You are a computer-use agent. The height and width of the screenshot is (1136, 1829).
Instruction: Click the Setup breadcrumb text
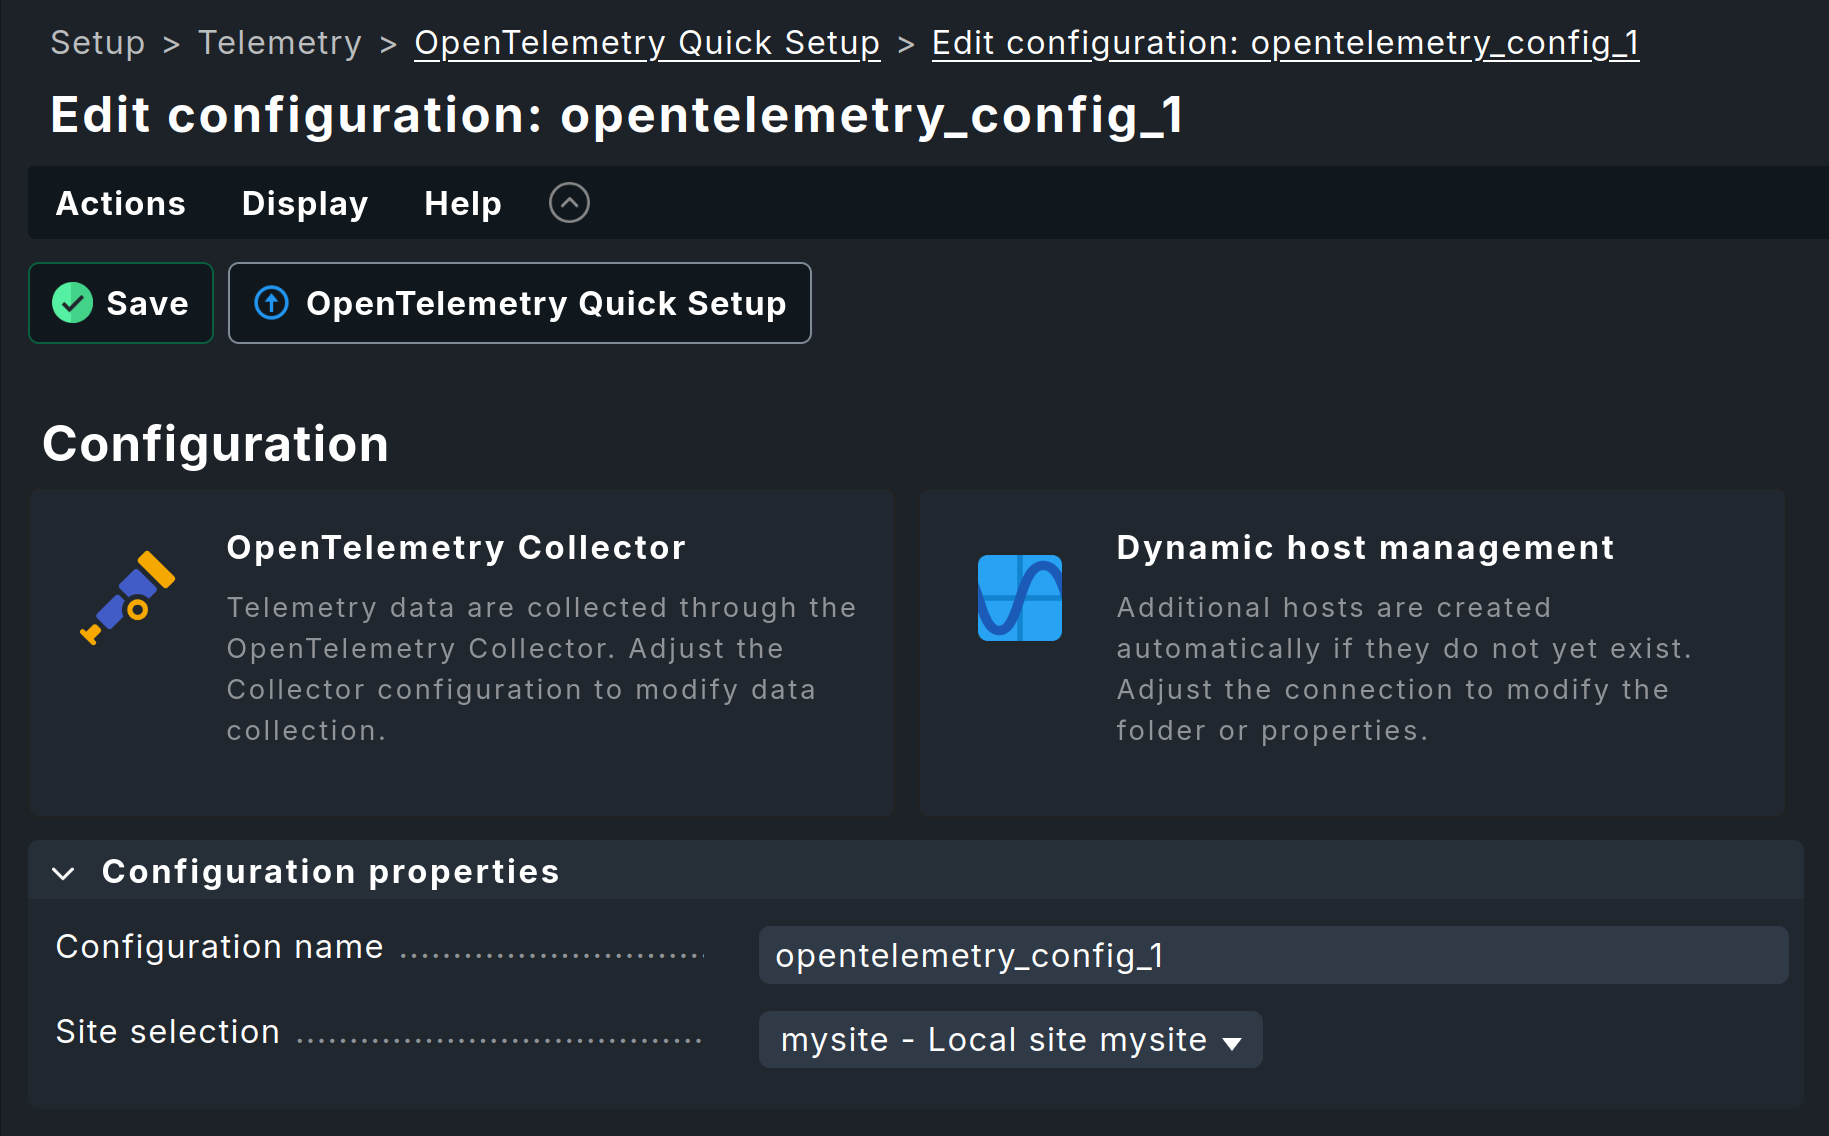(x=98, y=43)
